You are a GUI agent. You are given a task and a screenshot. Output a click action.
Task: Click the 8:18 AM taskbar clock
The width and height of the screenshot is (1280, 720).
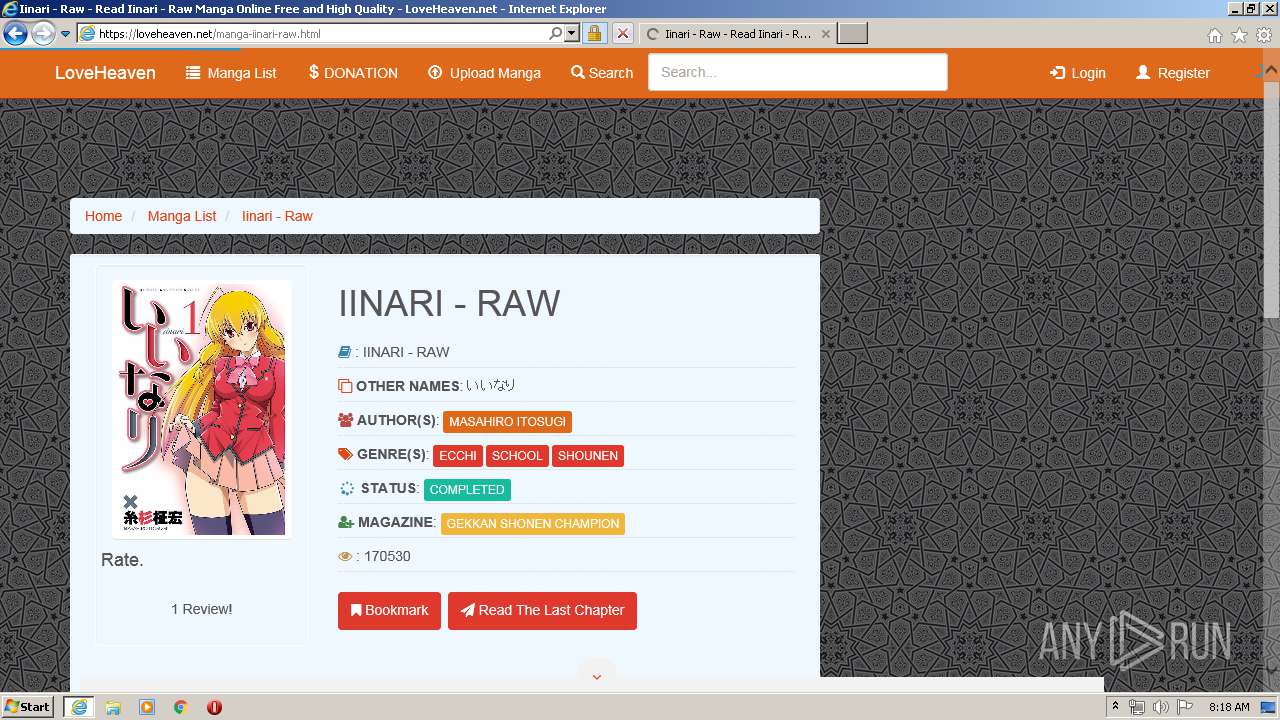1229,707
